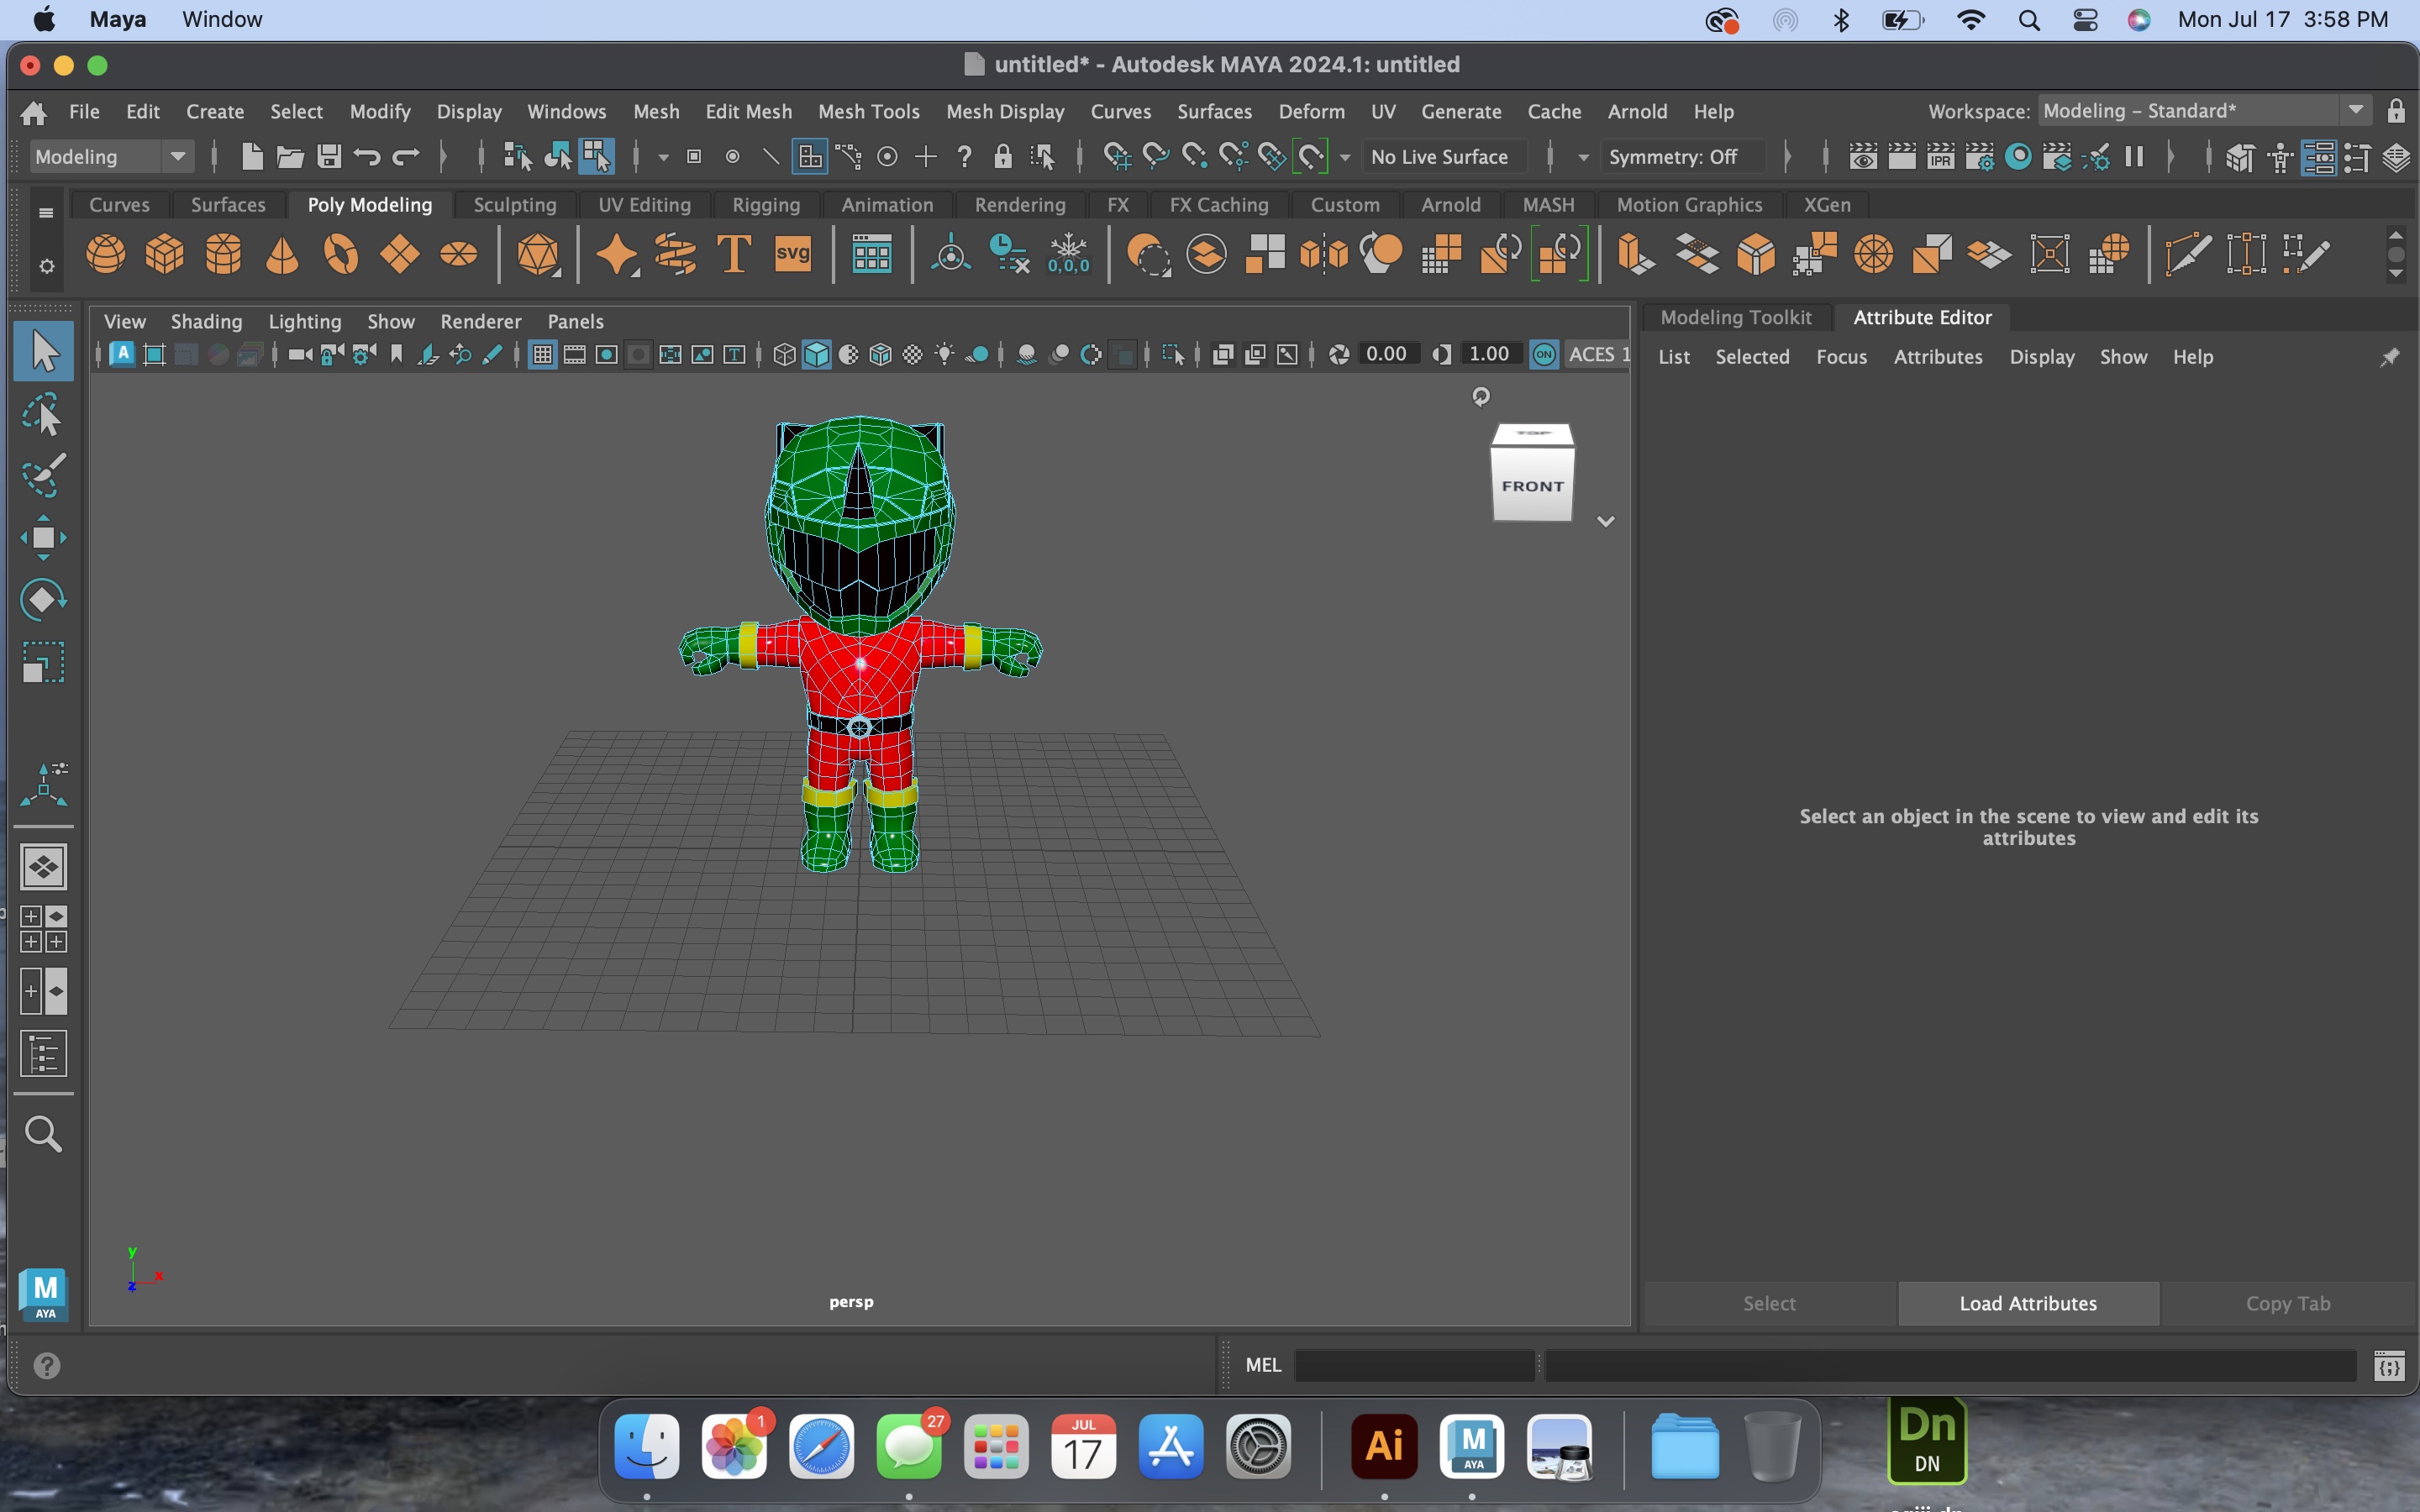The width and height of the screenshot is (2420, 1512).
Task: Toggle use all lights bulb icon
Action: 944,354
